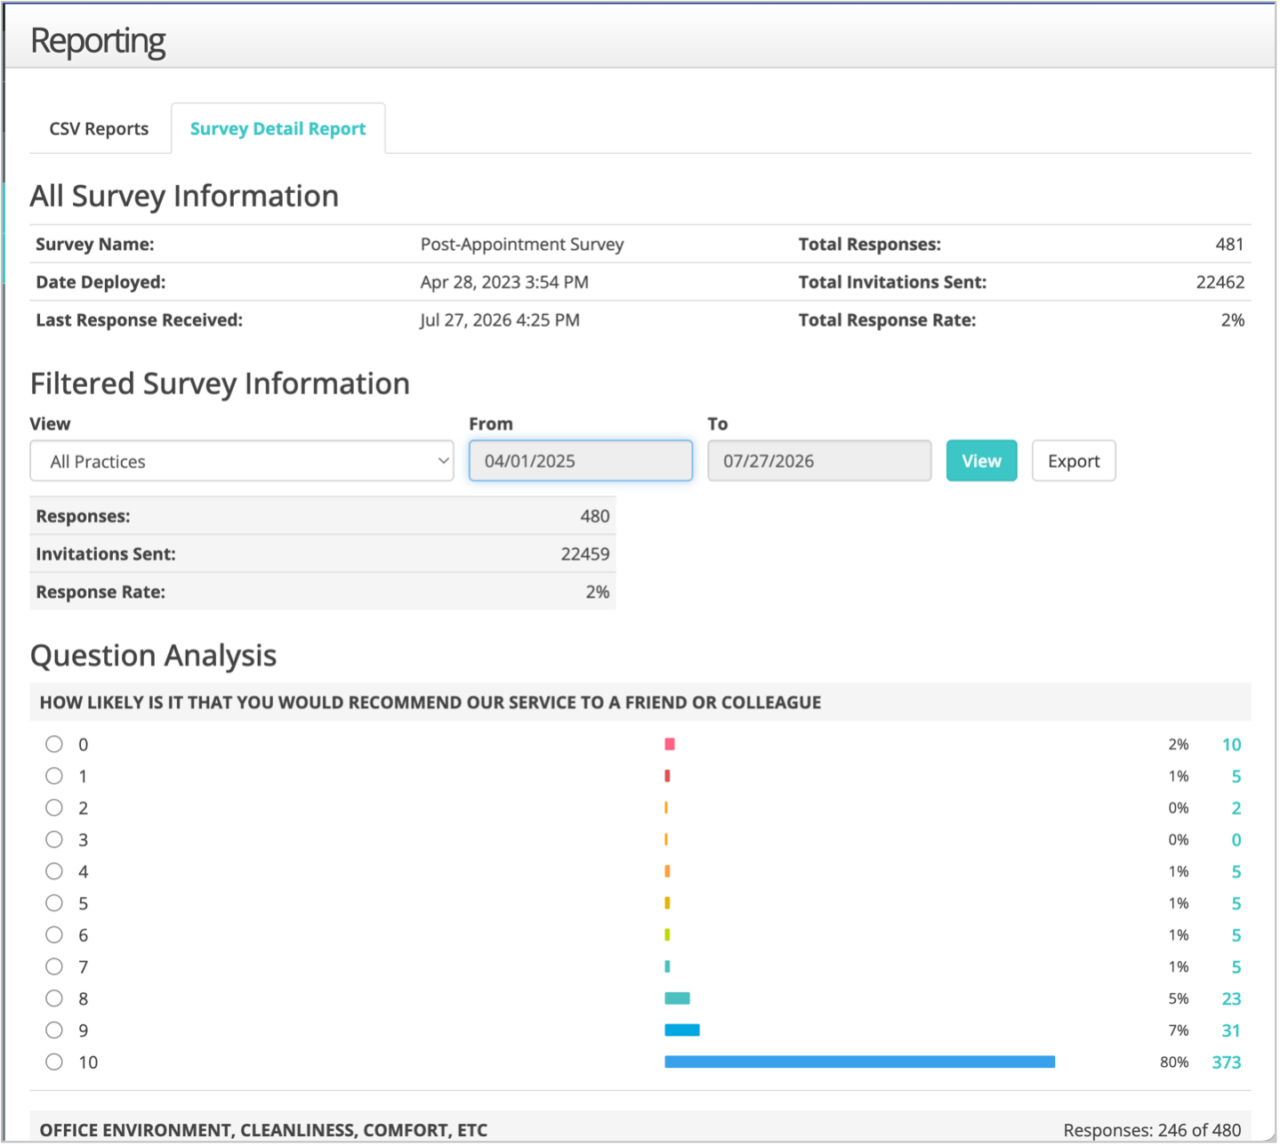Click the Total Invitations Sent value 22462

[1220, 282]
